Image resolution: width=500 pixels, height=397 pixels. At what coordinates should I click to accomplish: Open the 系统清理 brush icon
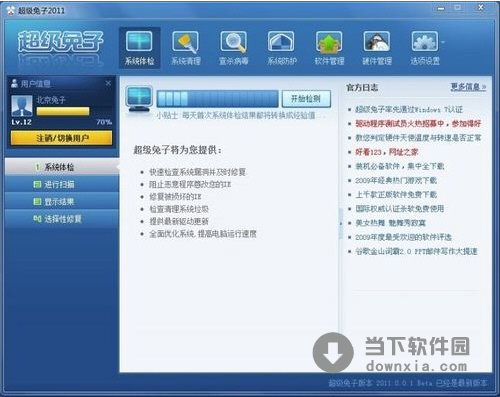pos(186,48)
